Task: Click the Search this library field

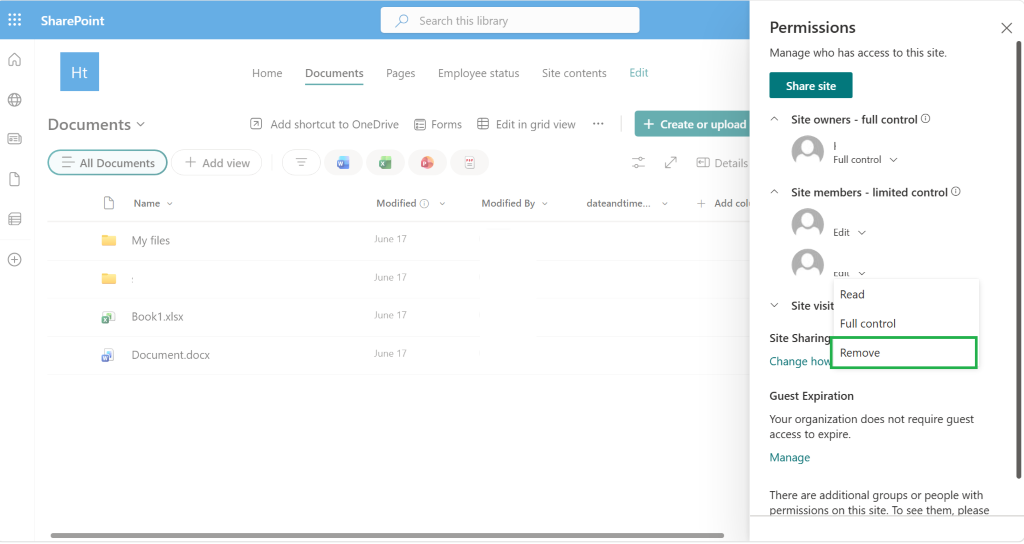Action: click(510, 20)
